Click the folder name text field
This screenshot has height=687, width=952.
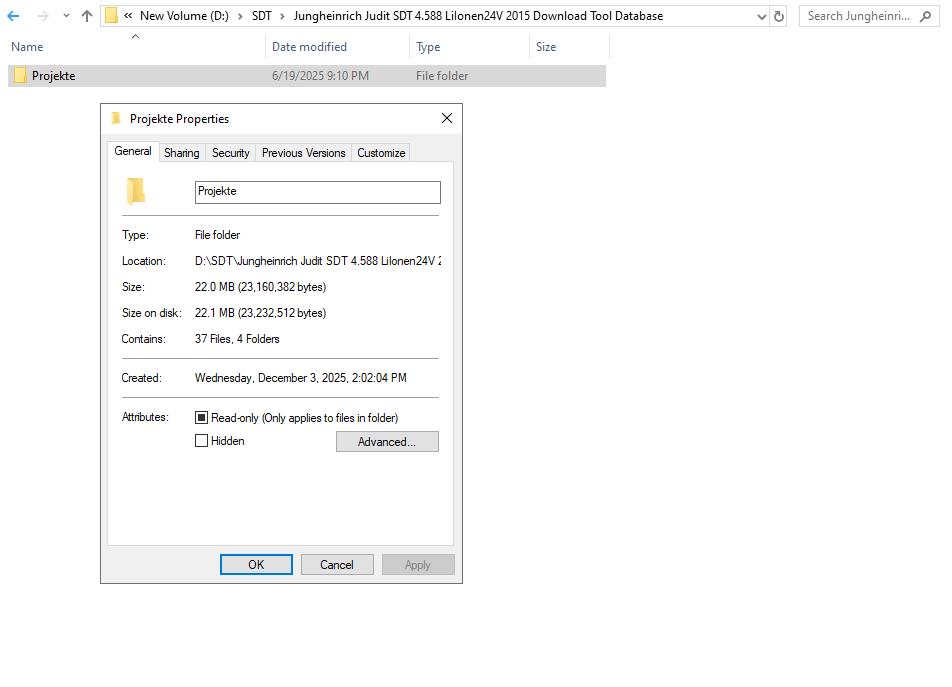point(317,191)
